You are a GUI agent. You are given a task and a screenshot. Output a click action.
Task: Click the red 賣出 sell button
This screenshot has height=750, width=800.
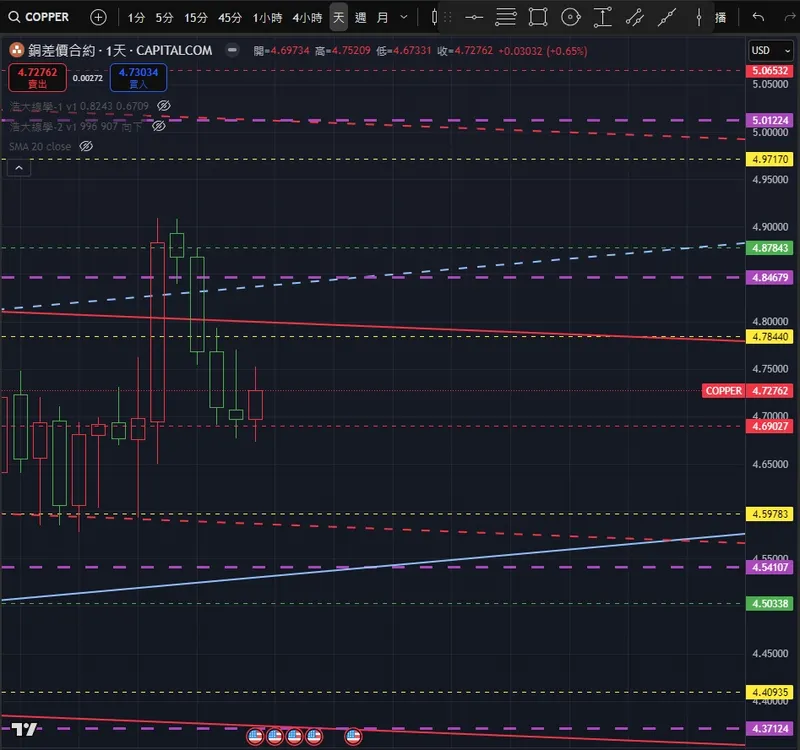tap(37, 78)
